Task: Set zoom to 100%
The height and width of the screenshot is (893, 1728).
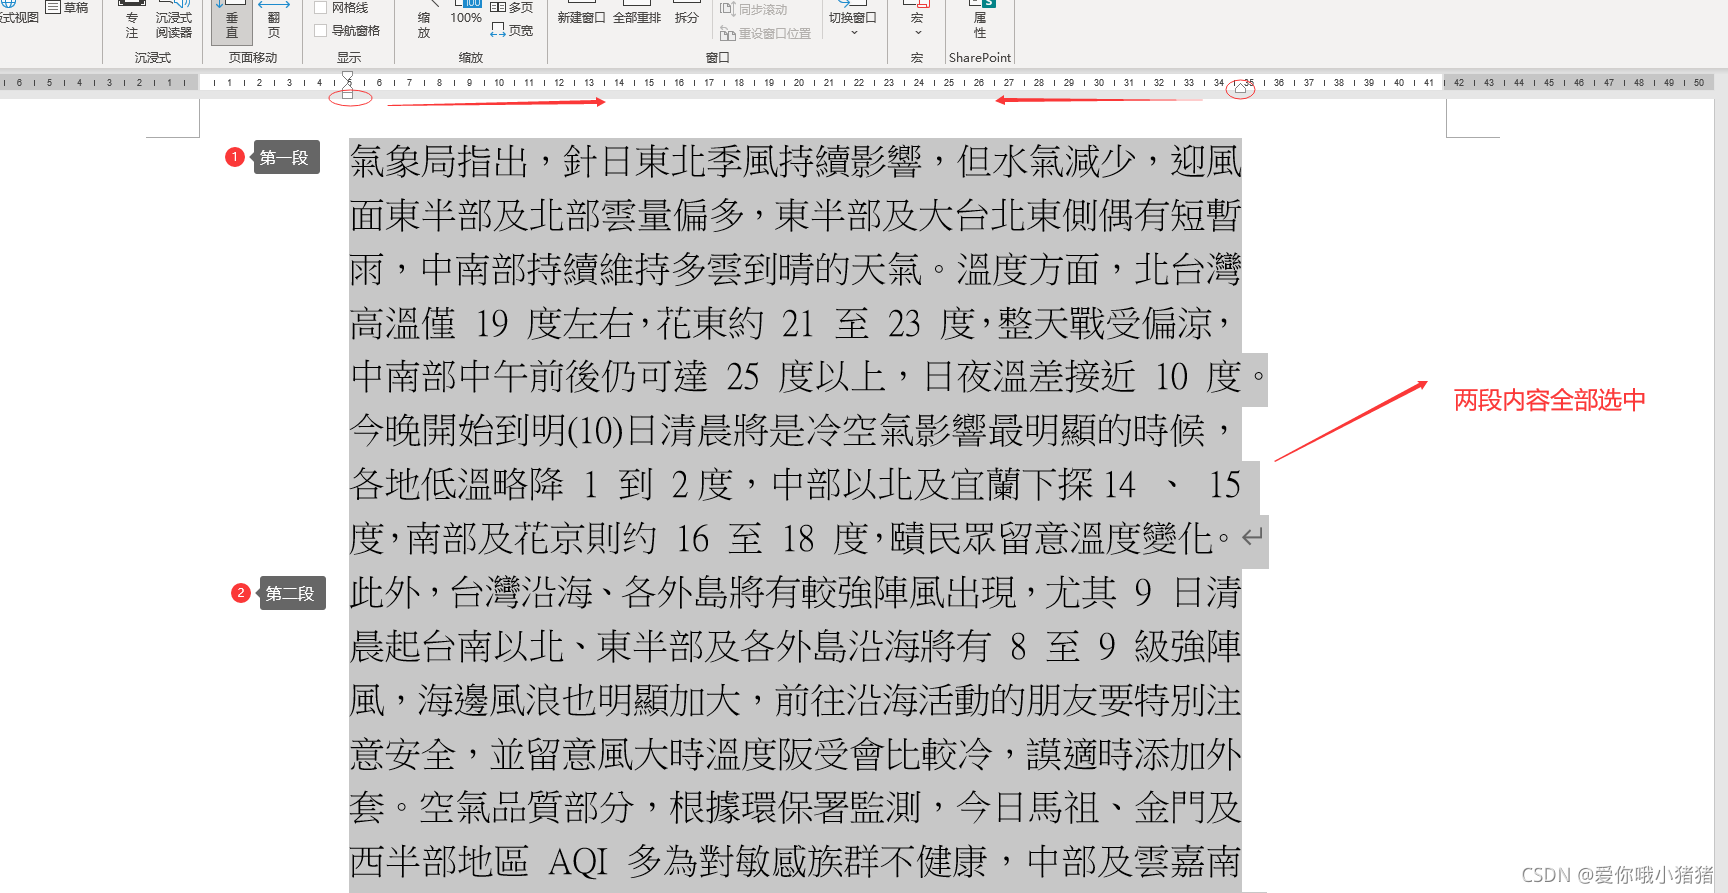Action: (466, 13)
